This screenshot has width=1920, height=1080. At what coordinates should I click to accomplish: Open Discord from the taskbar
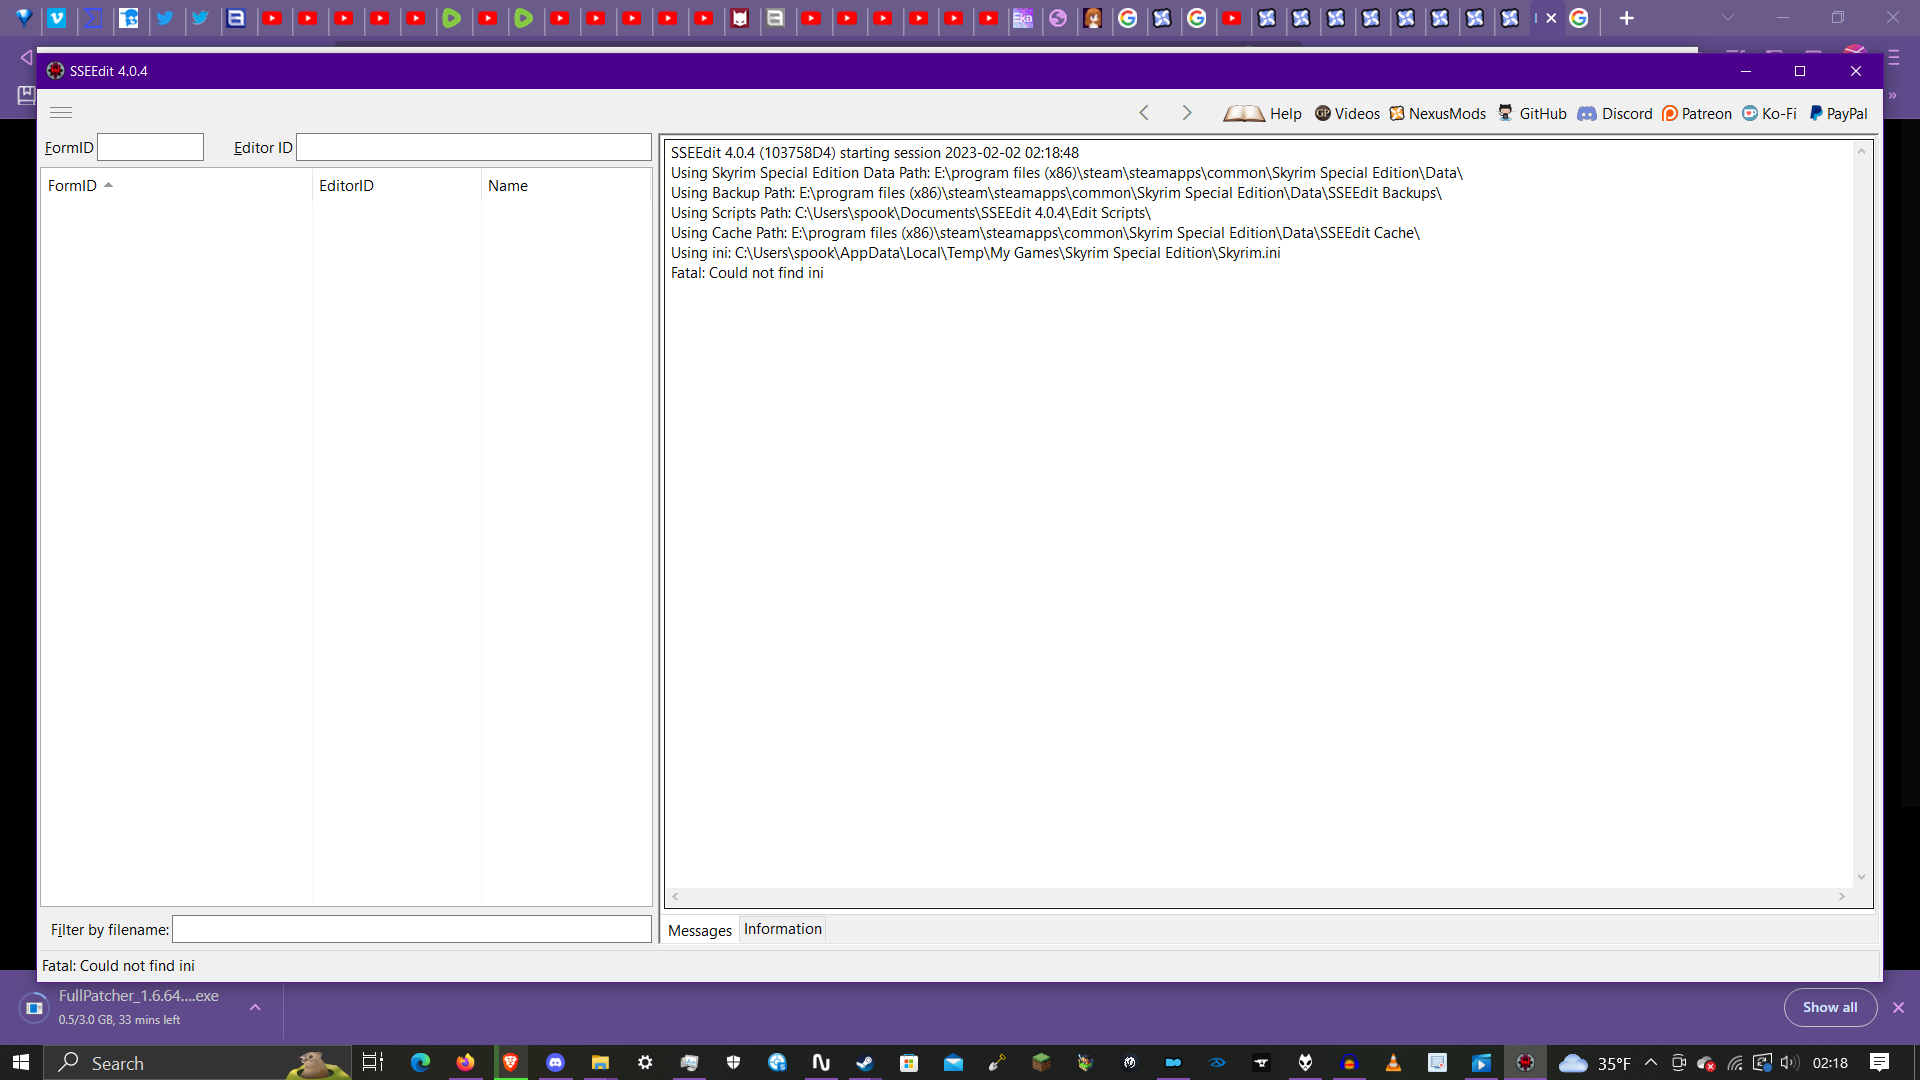[555, 1062]
